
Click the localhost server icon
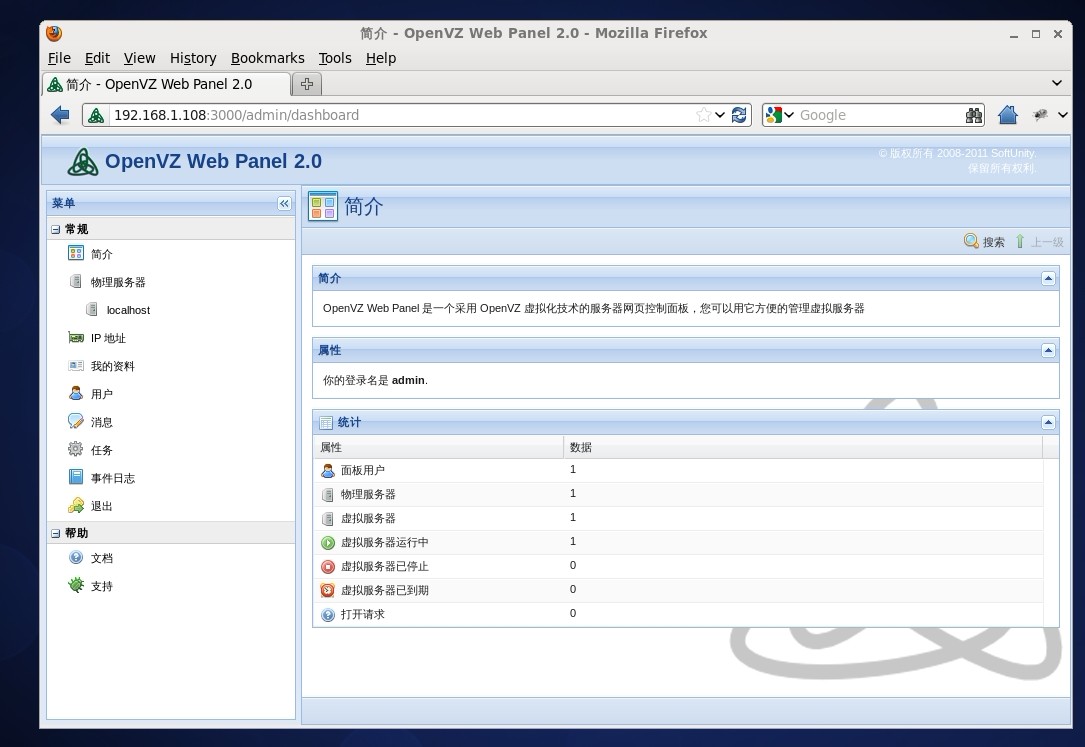(x=91, y=309)
